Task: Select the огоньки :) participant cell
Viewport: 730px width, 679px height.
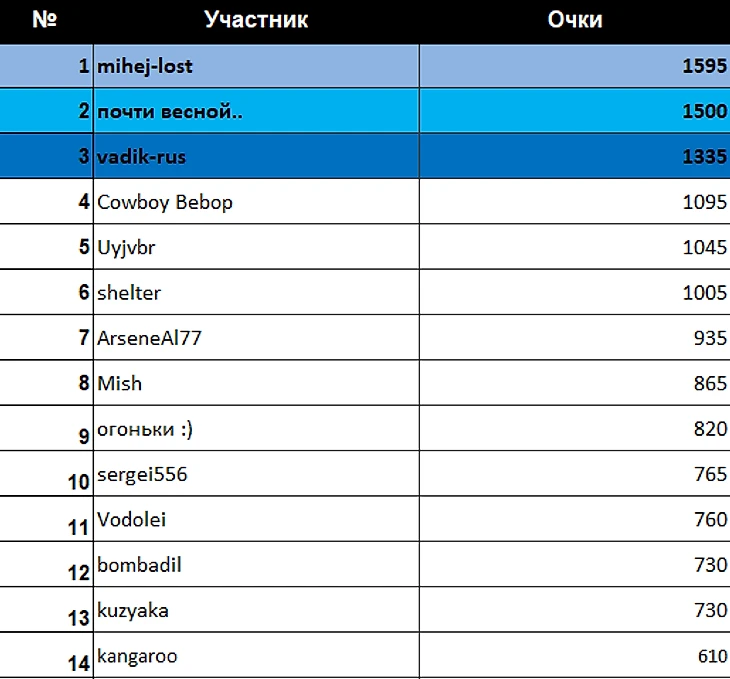Action: tap(256, 429)
